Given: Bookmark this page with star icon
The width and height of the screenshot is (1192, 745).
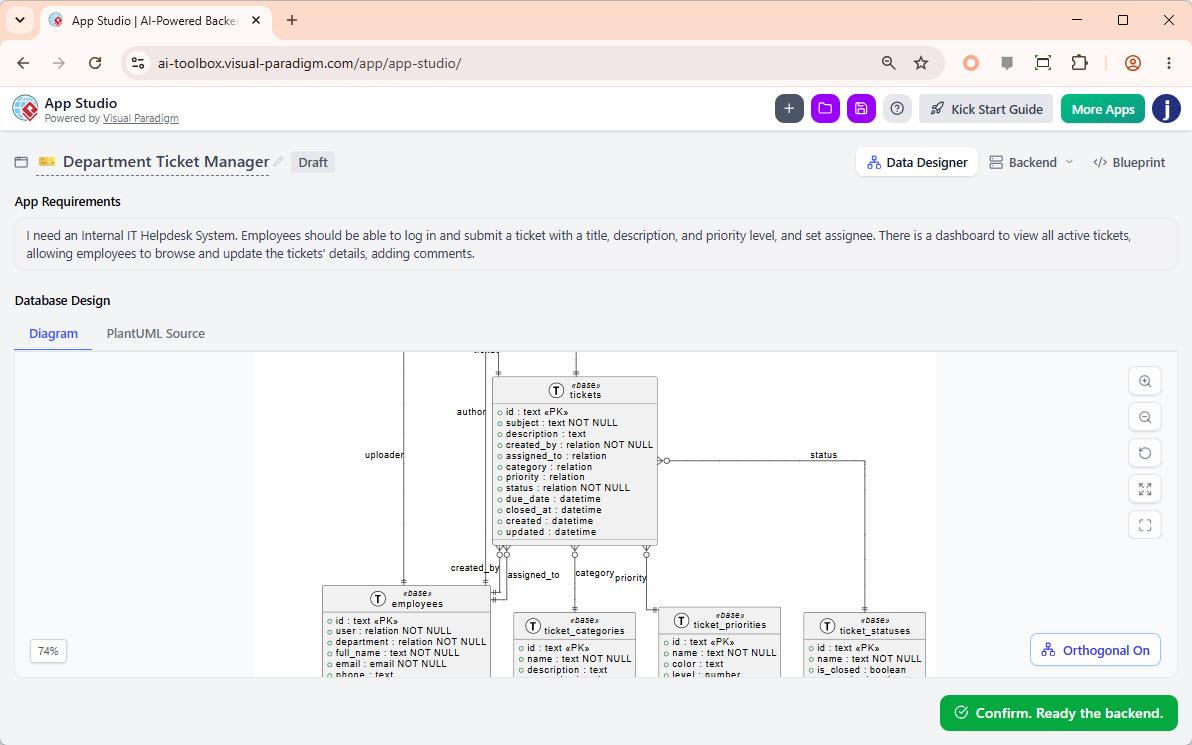Looking at the screenshot, I should point(921,63).
